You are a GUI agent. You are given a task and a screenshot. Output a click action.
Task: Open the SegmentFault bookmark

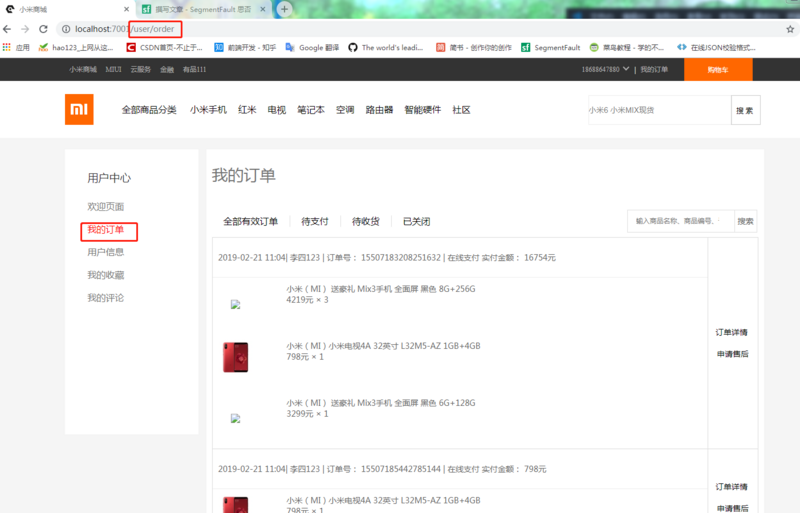coord(551,47)
